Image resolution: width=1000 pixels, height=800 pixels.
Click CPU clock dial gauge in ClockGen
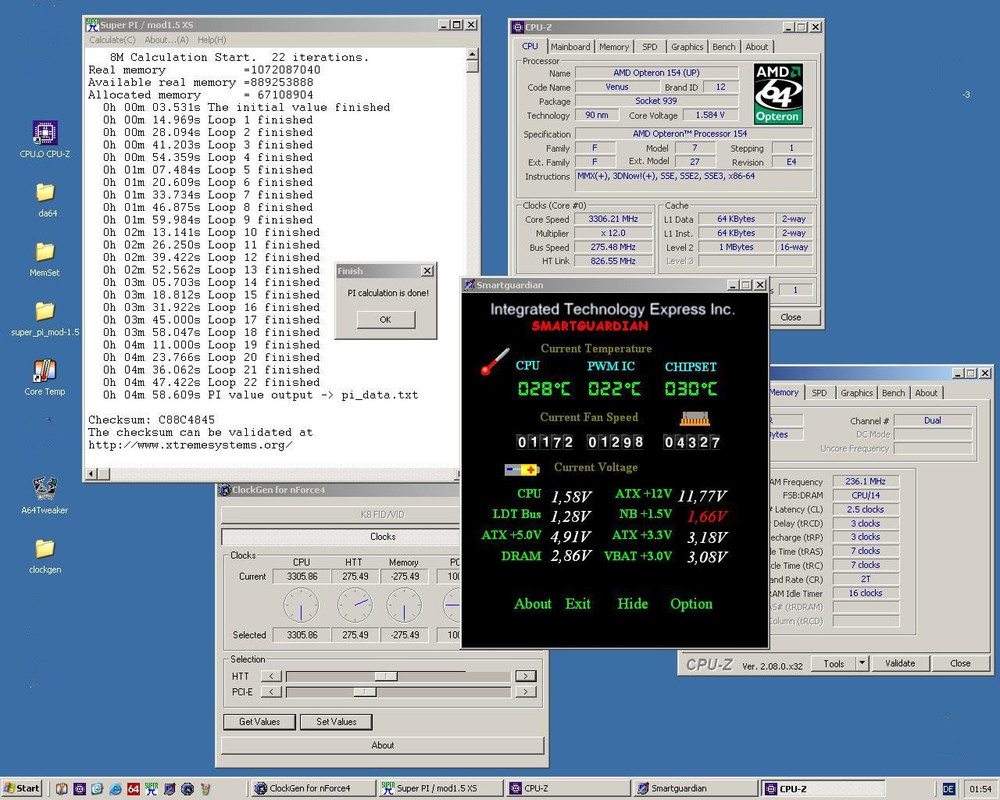click(x=301, y=605)
